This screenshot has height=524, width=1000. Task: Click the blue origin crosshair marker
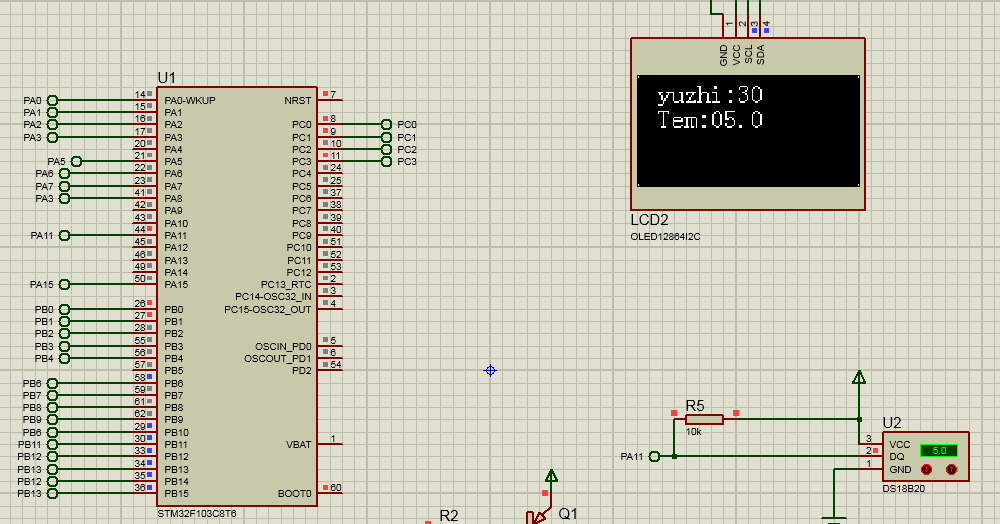click(490, 370)
